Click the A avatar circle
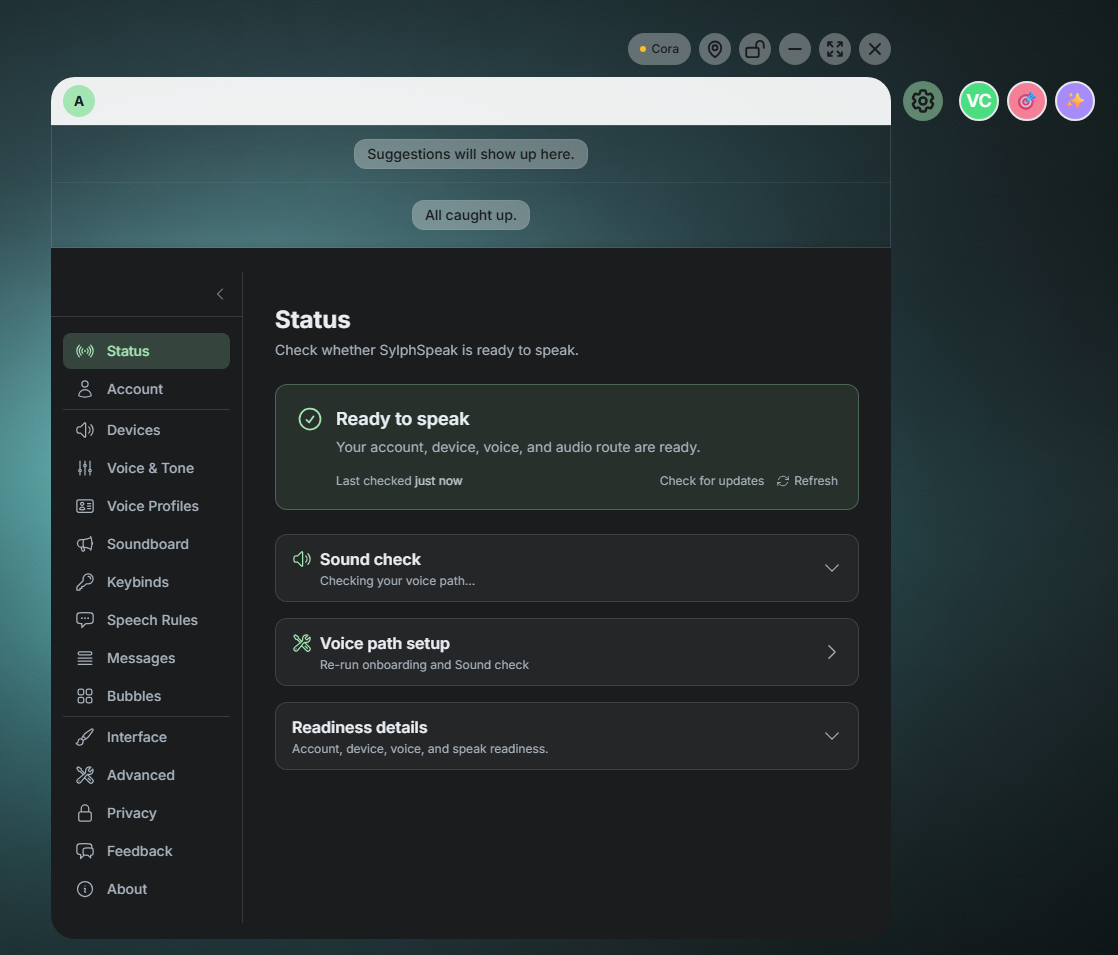The image size is (1118, 955). tap(79, 101)
